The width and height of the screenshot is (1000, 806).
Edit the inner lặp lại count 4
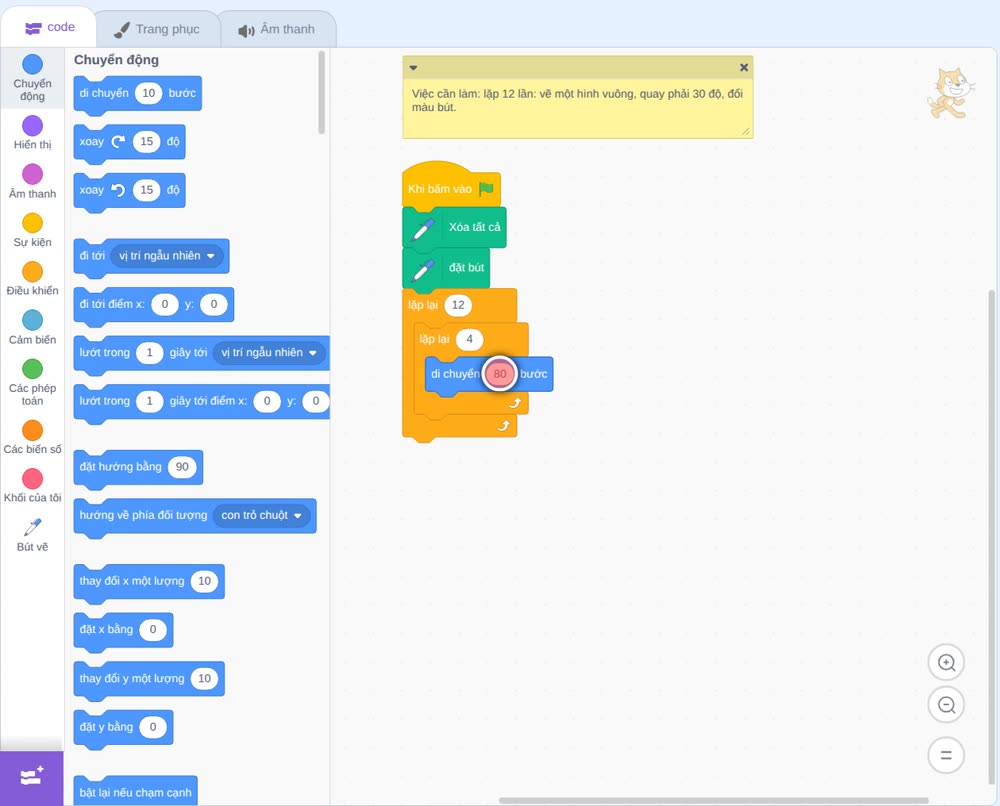pos(469,339)
